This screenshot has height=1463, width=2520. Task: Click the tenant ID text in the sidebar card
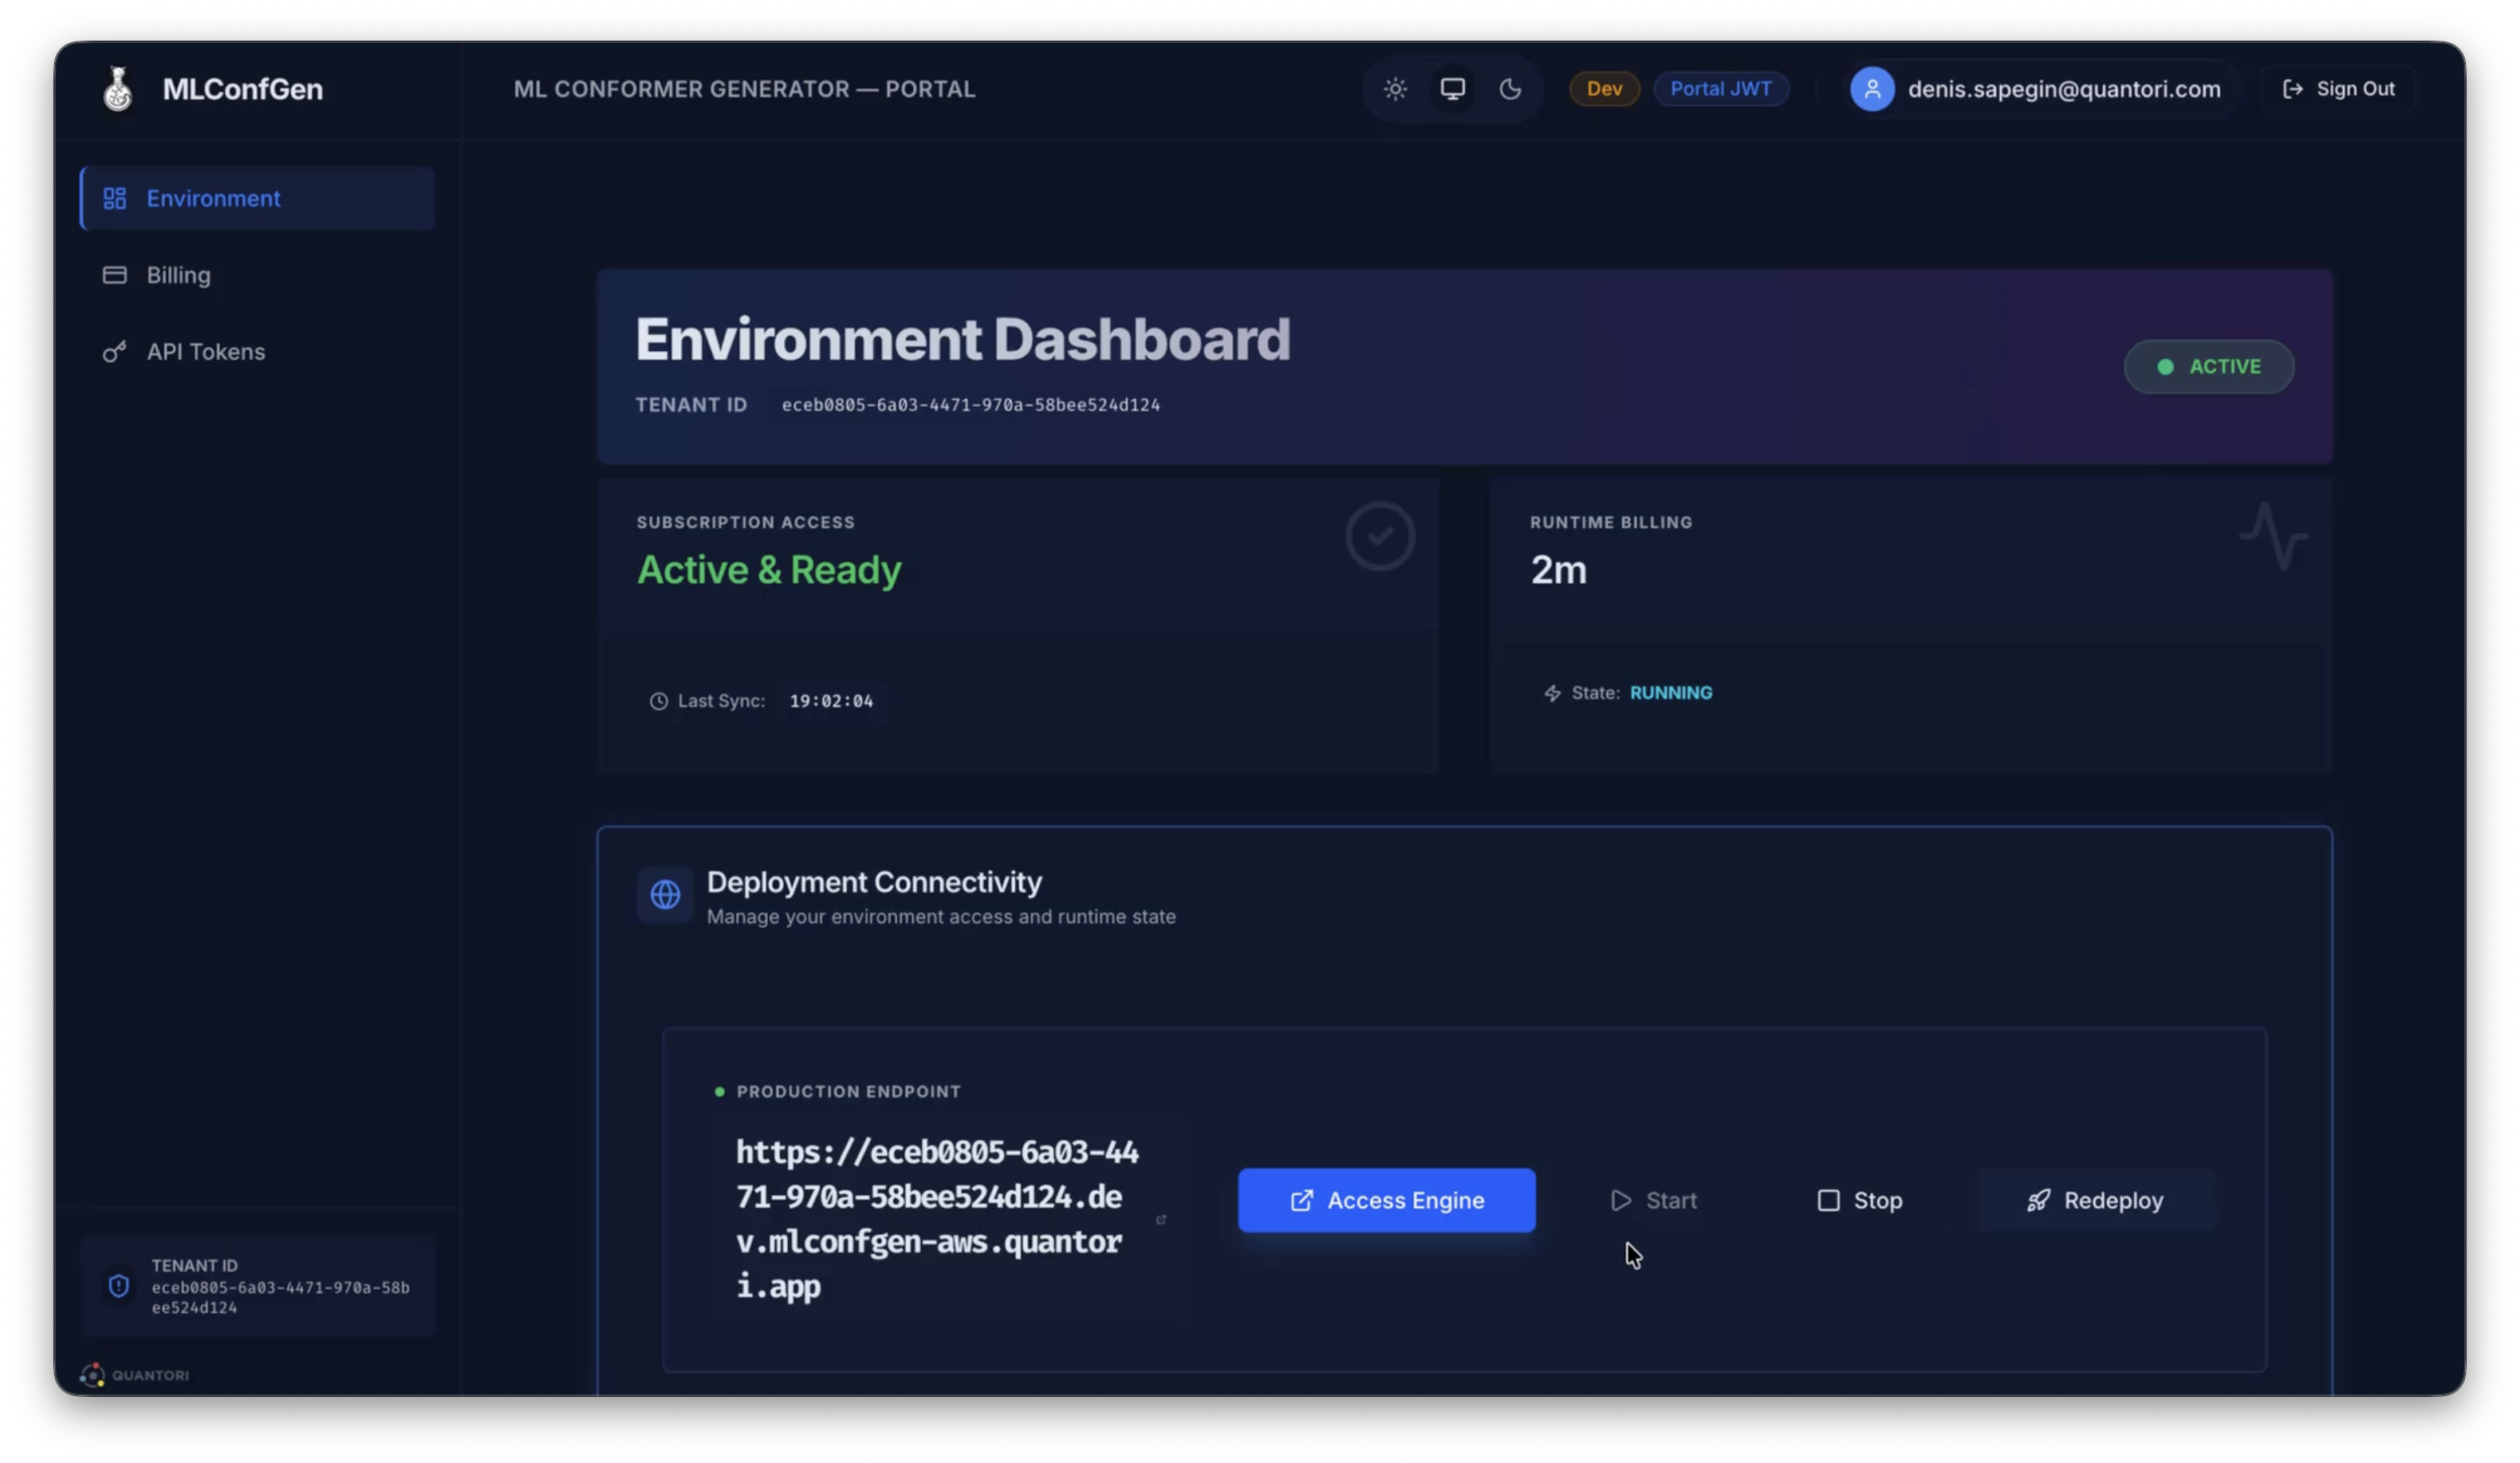pyautogui.click(x=280, y=1298)
